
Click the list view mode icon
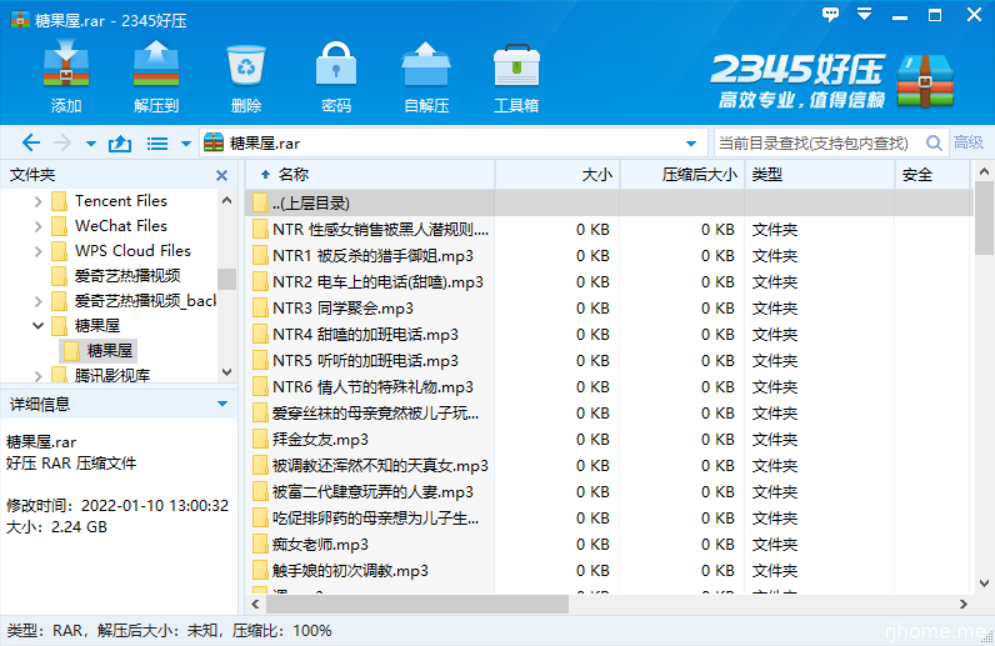157,144
